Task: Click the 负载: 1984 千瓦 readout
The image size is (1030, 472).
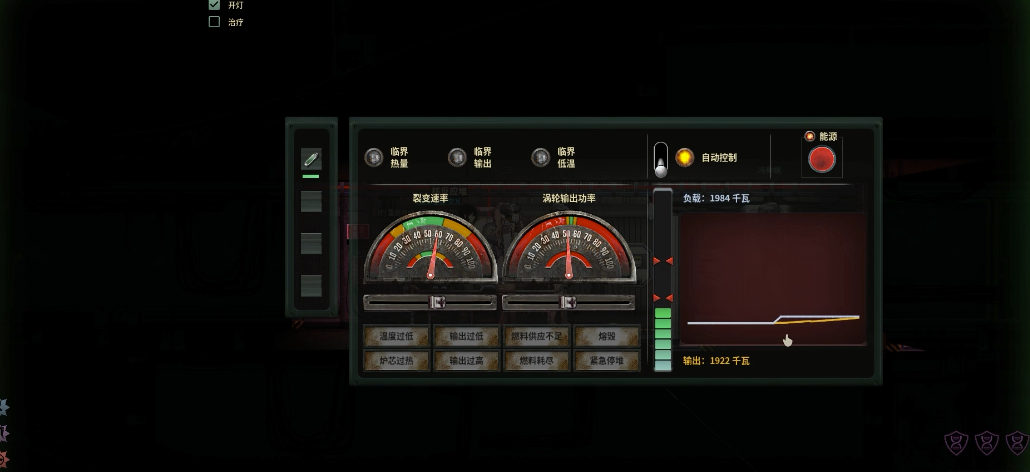Action: point(716,198)
